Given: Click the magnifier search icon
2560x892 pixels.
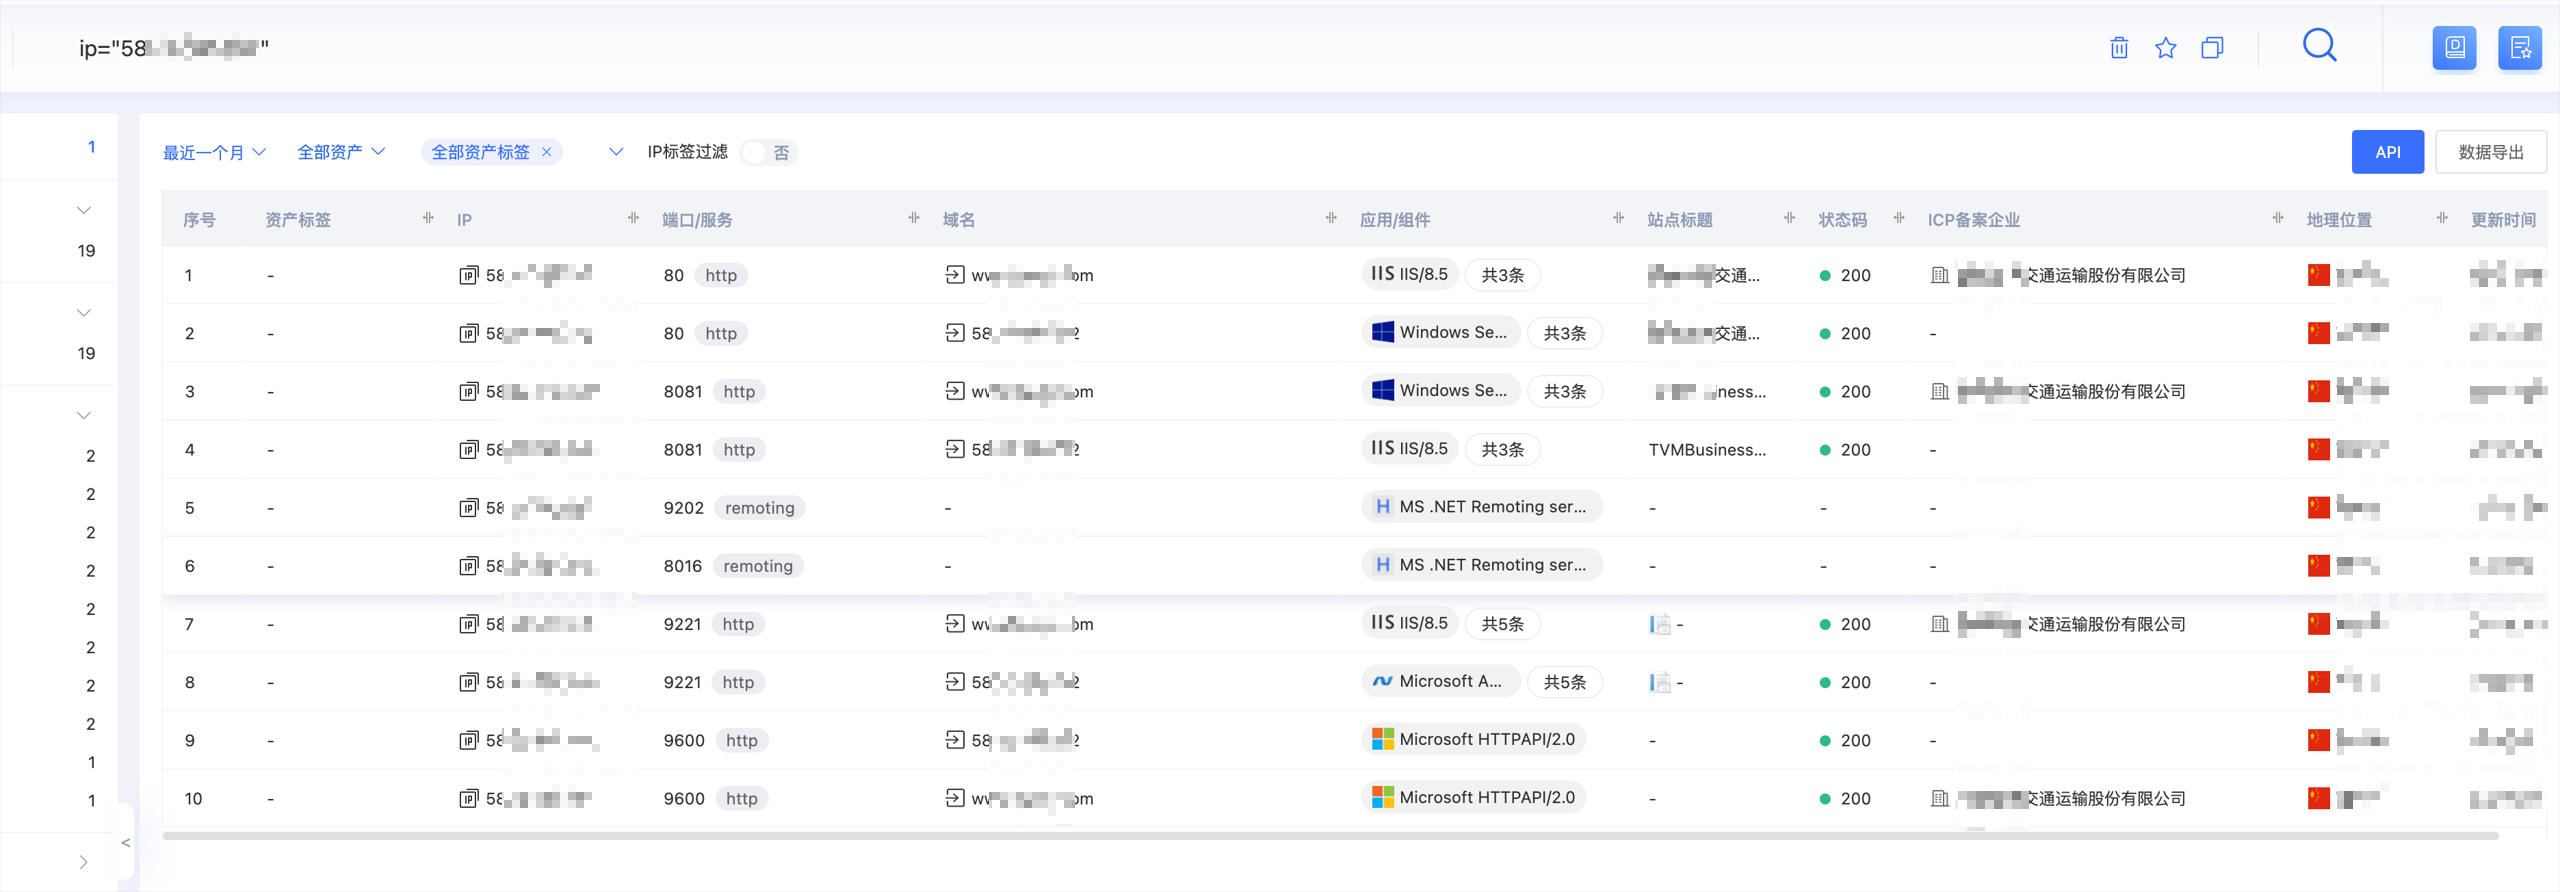Looking at the screenshot, I should click(2319, 46).
